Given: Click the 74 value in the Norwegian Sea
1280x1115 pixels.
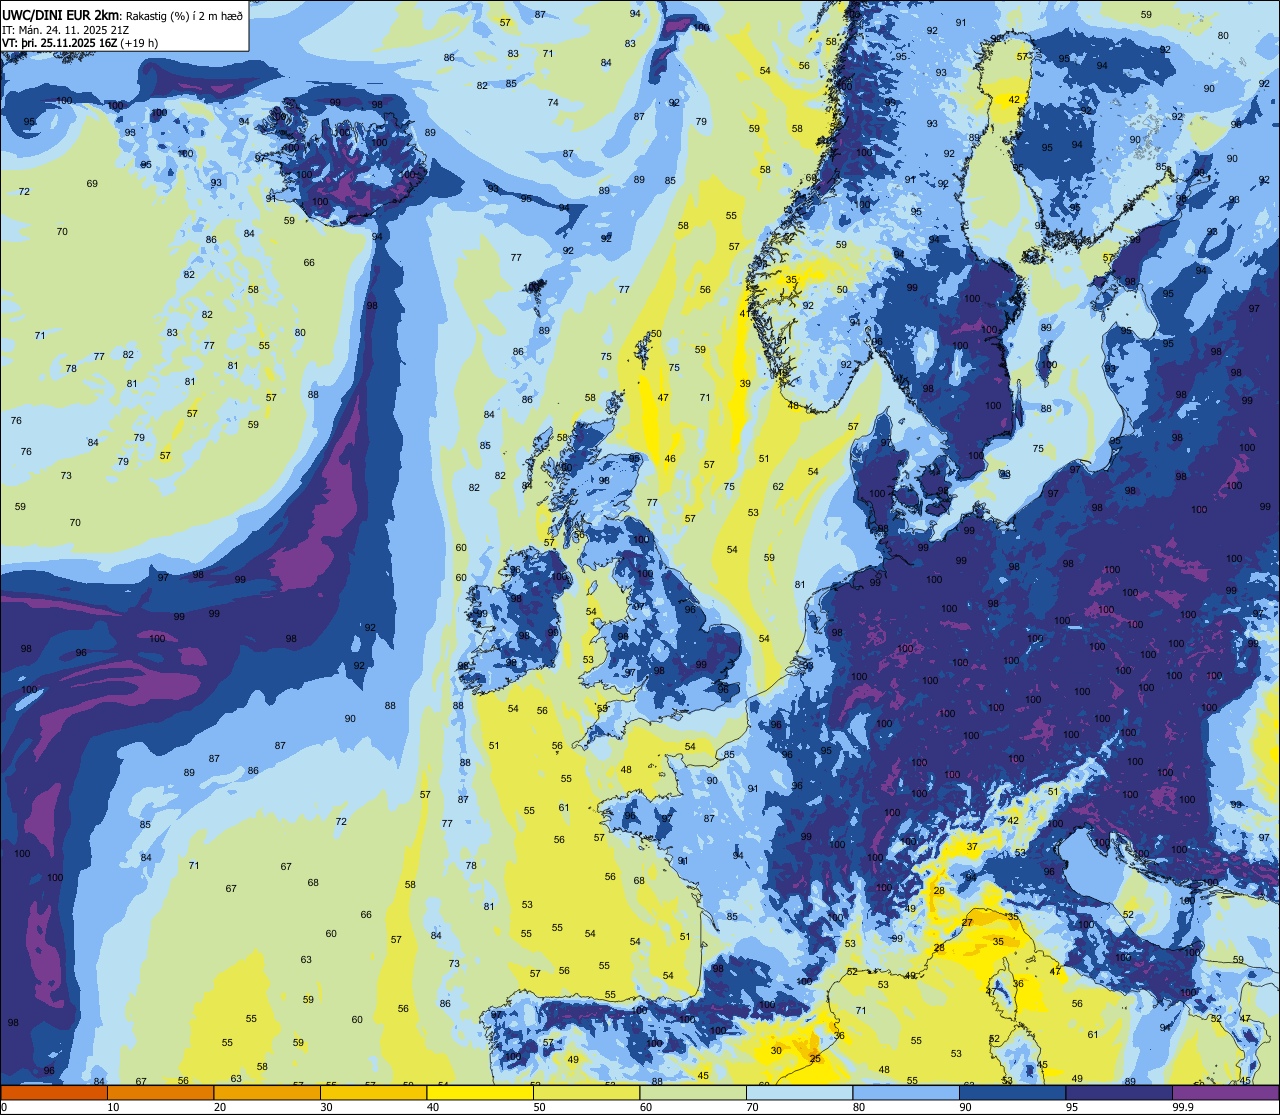Looking at the screenshot, I should 553,102.
